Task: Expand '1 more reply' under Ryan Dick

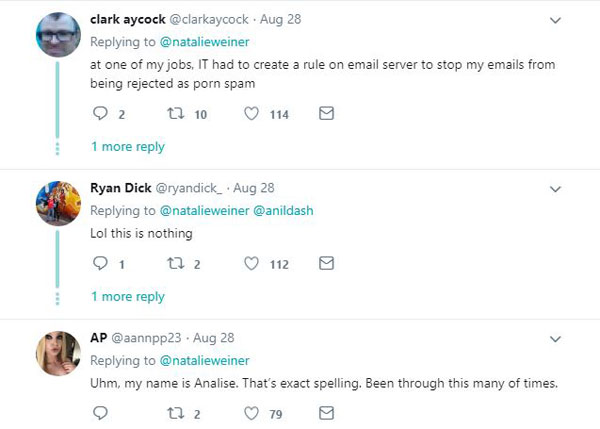Action: click(x=128, y=297)
